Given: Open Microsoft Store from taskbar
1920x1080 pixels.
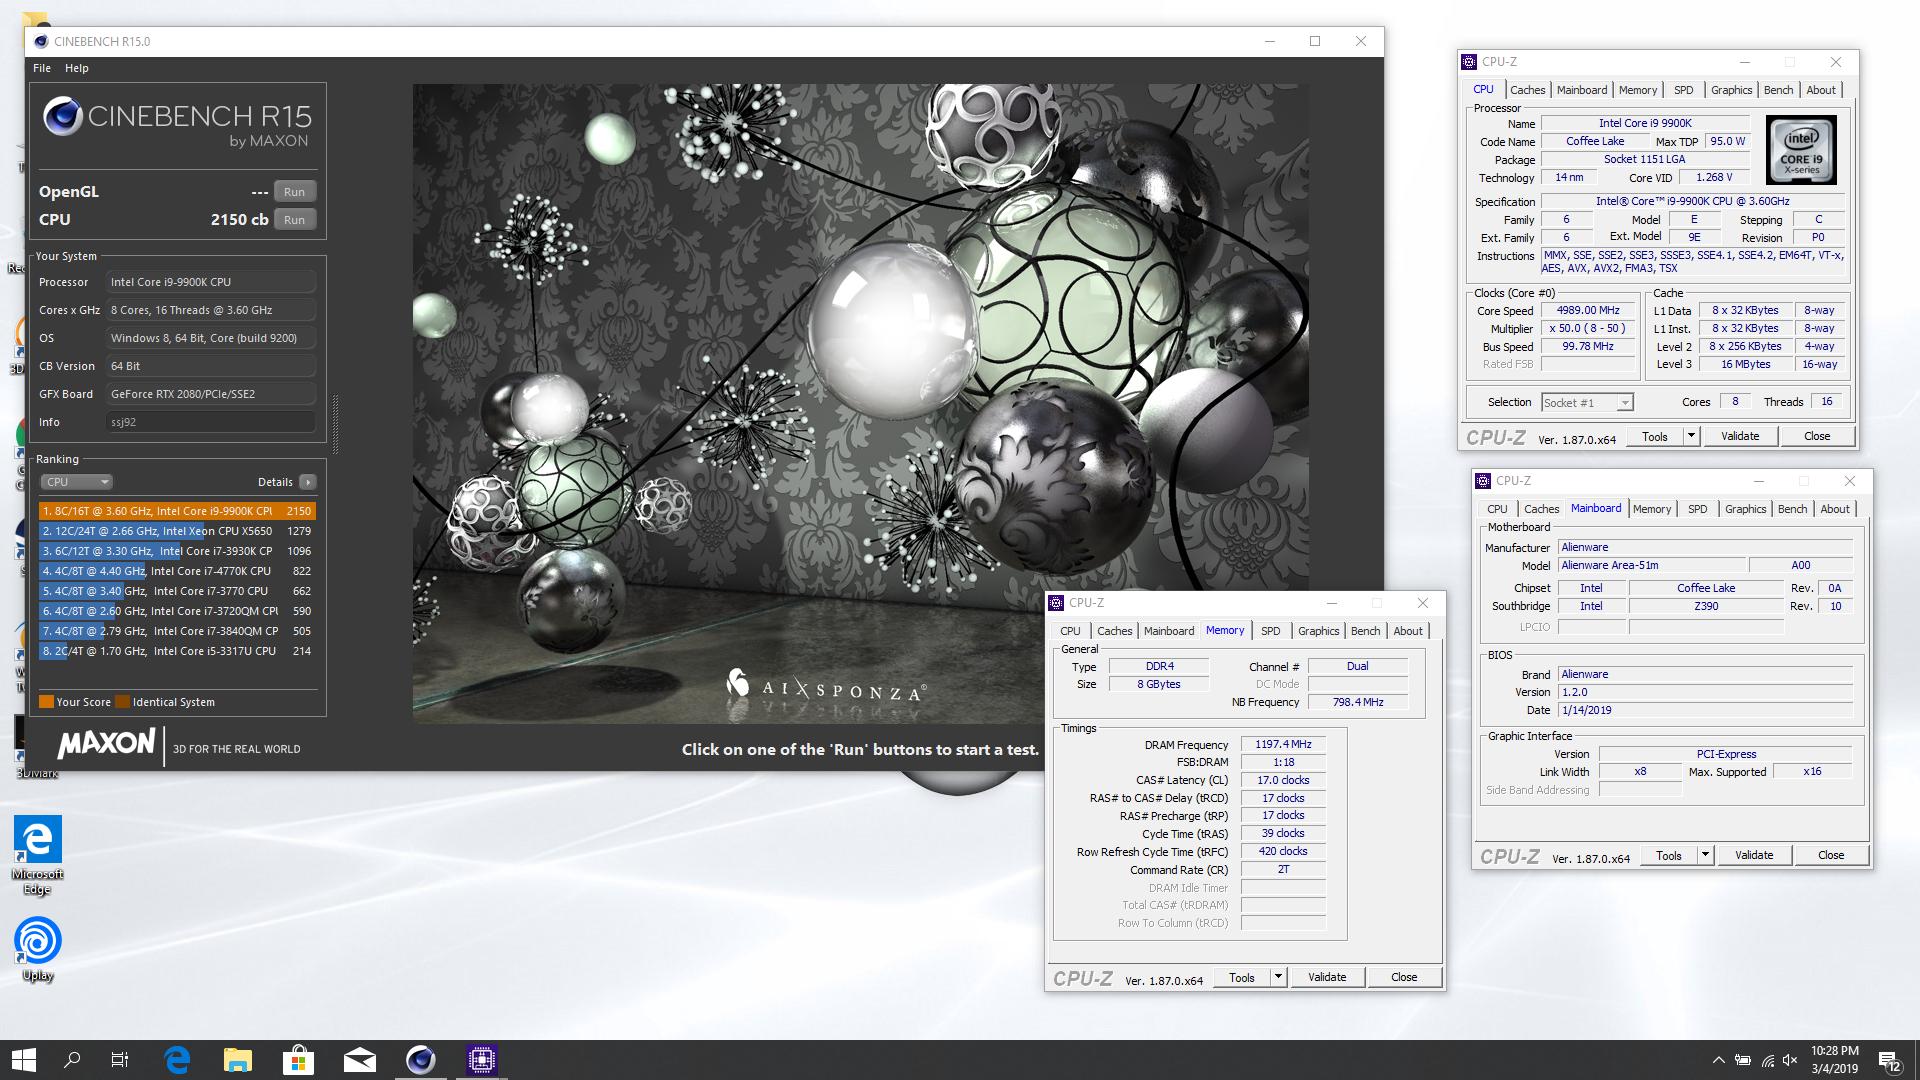Looking at the screenshot, I should click(298, 1059).
